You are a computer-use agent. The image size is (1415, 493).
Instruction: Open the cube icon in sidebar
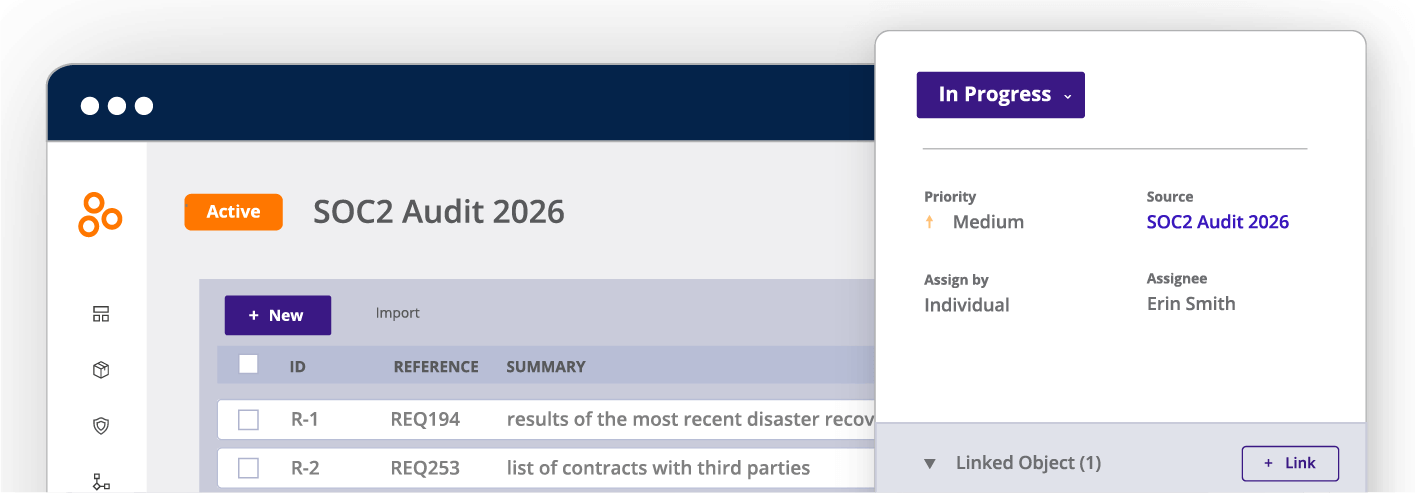click(101, 370)
